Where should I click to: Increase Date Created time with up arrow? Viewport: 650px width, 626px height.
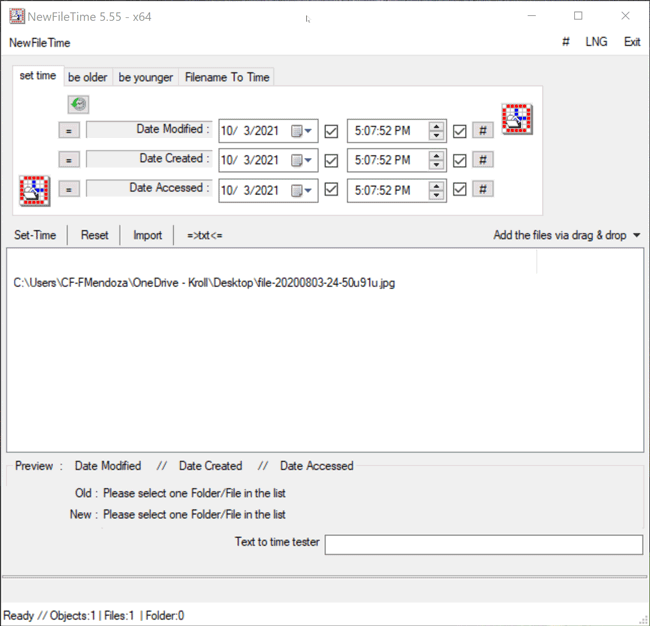[436, 156]
